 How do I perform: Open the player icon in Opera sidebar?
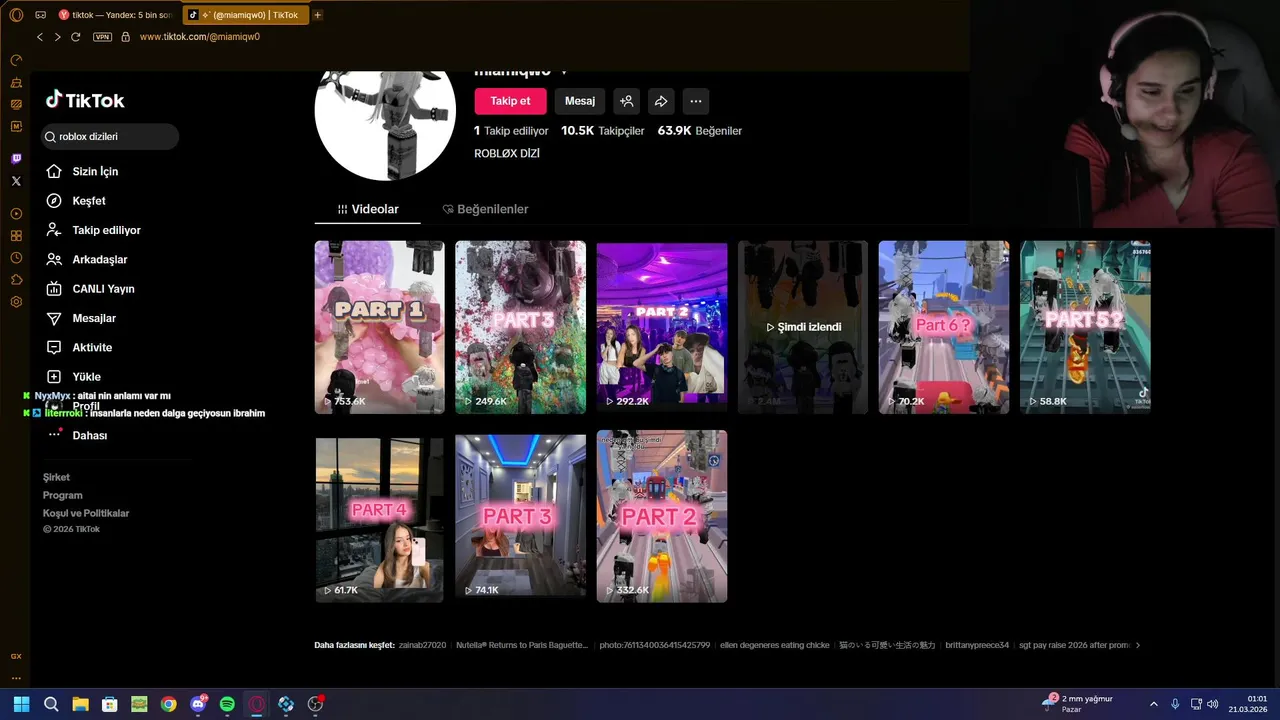tap(16, 214)
